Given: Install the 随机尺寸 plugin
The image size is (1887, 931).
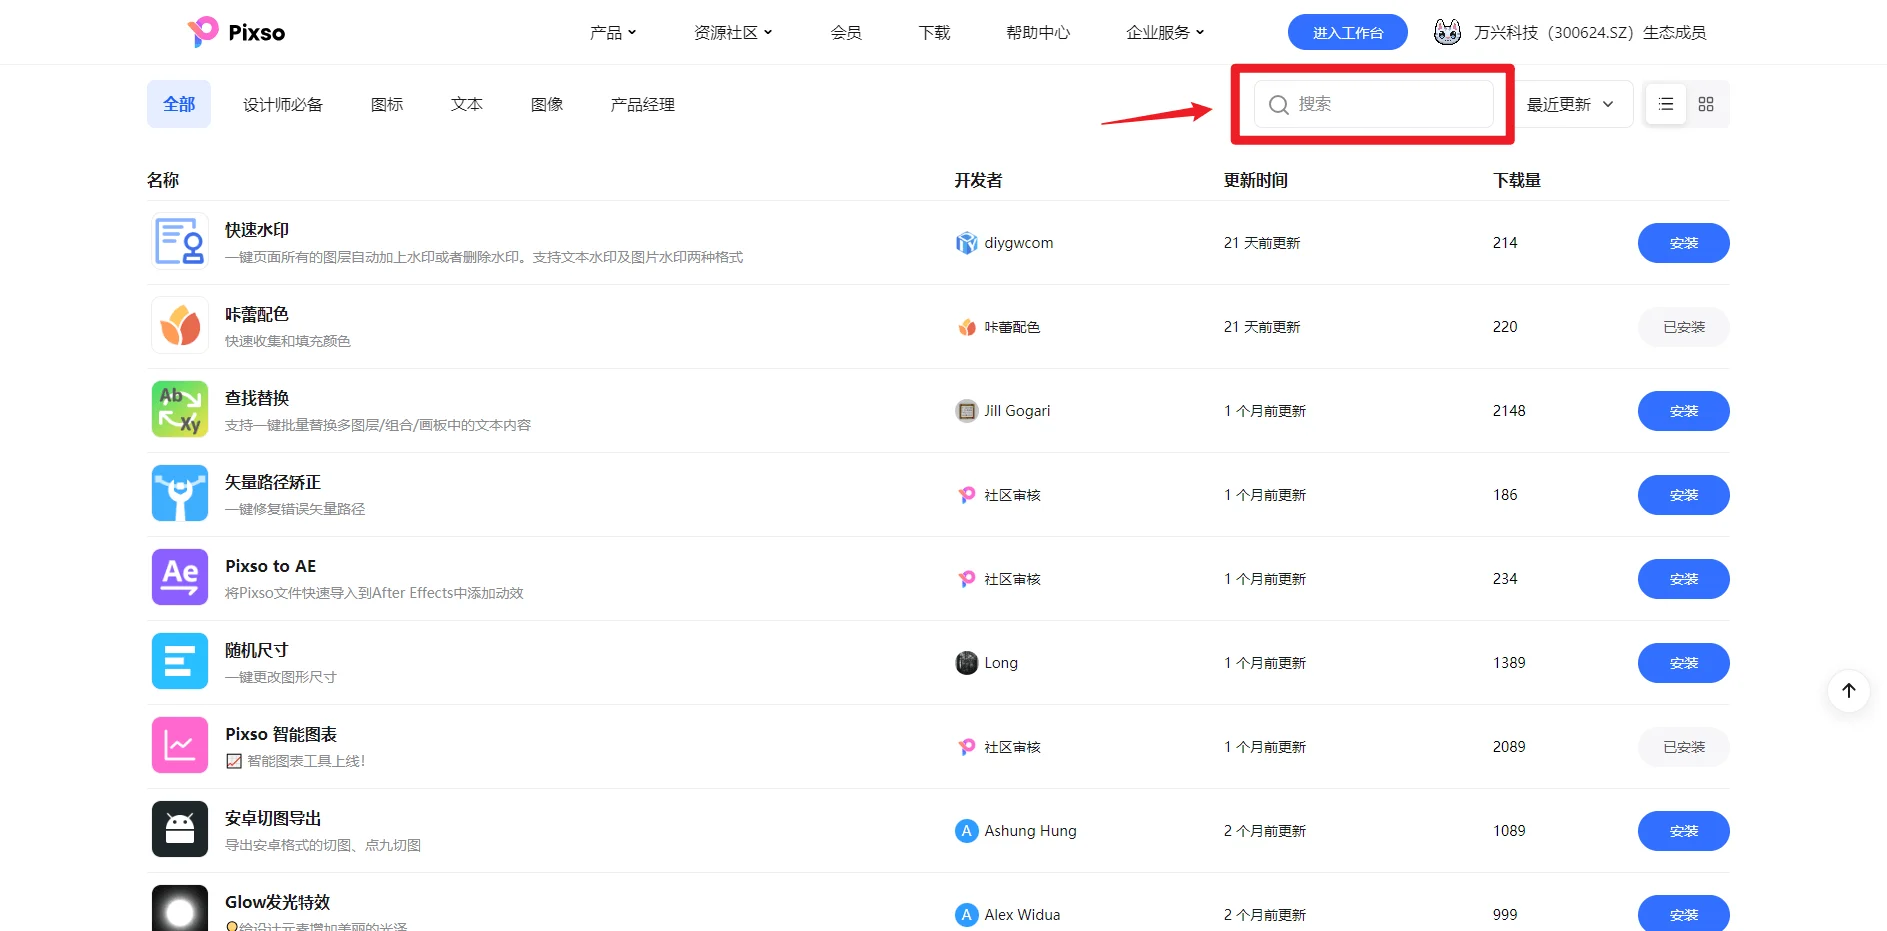Looking at the screenshot, I should (1683, 662).
